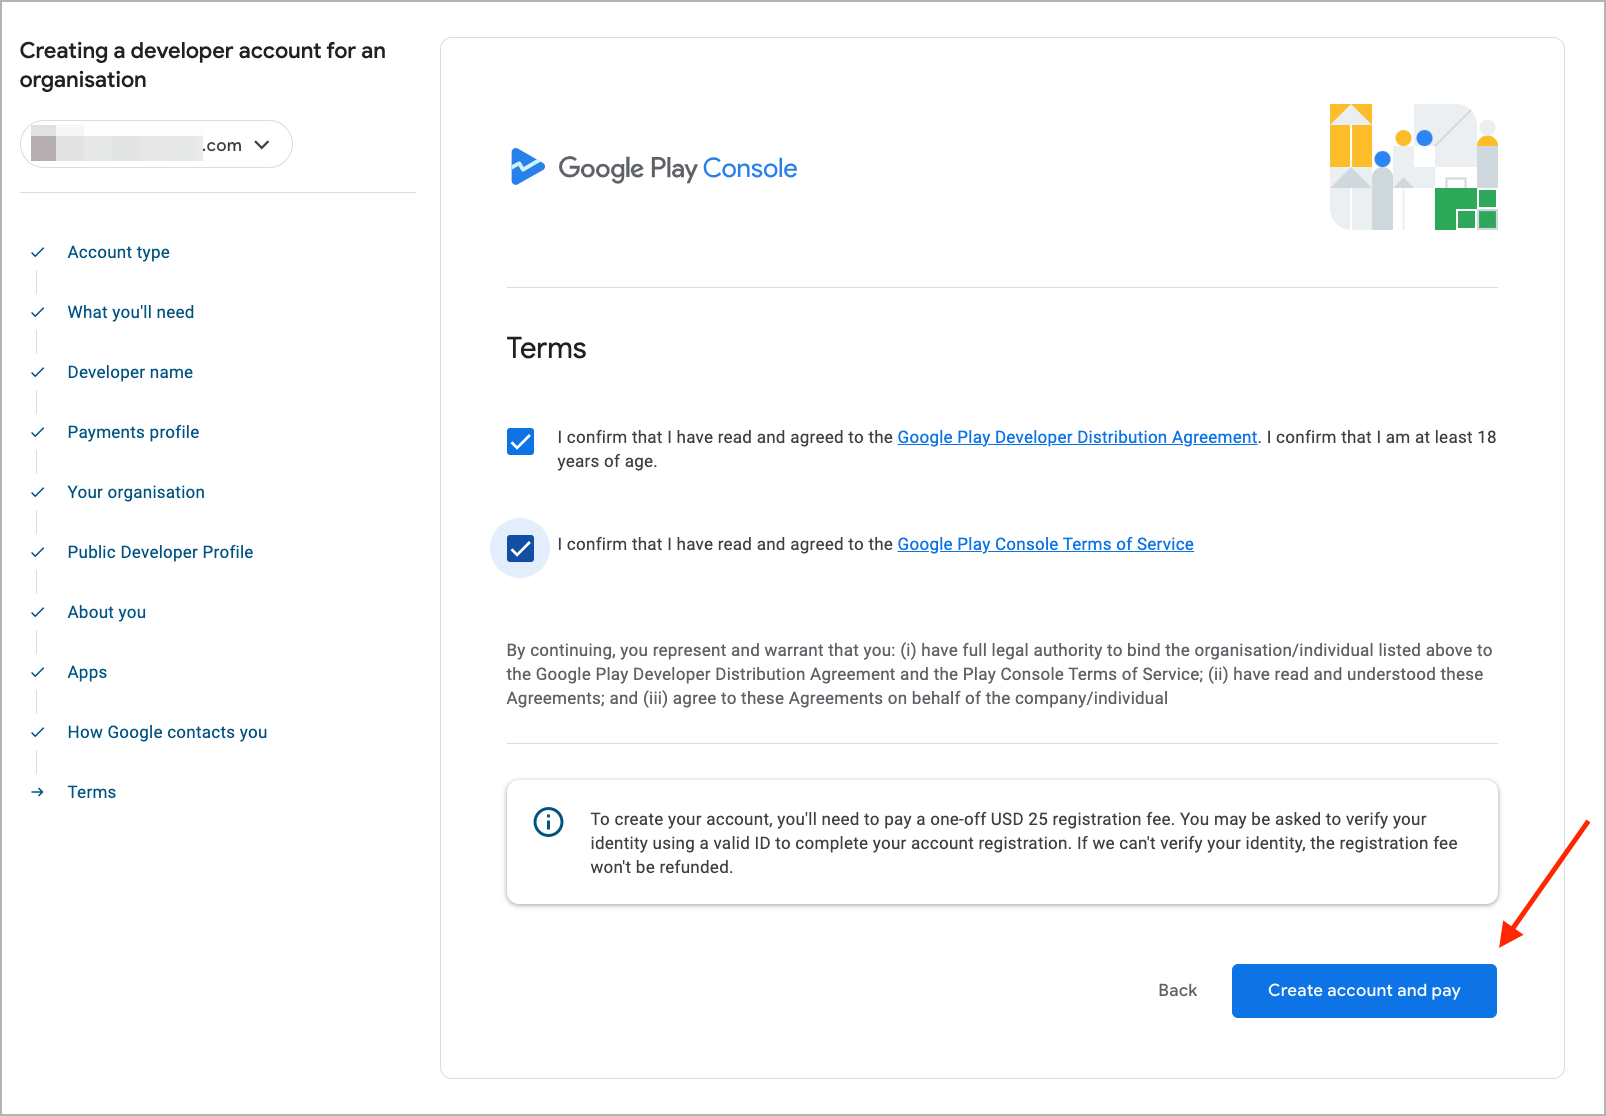
Task: Click the checkmark icon beside How Google contacts you
Action: click(x=38, y=732)
